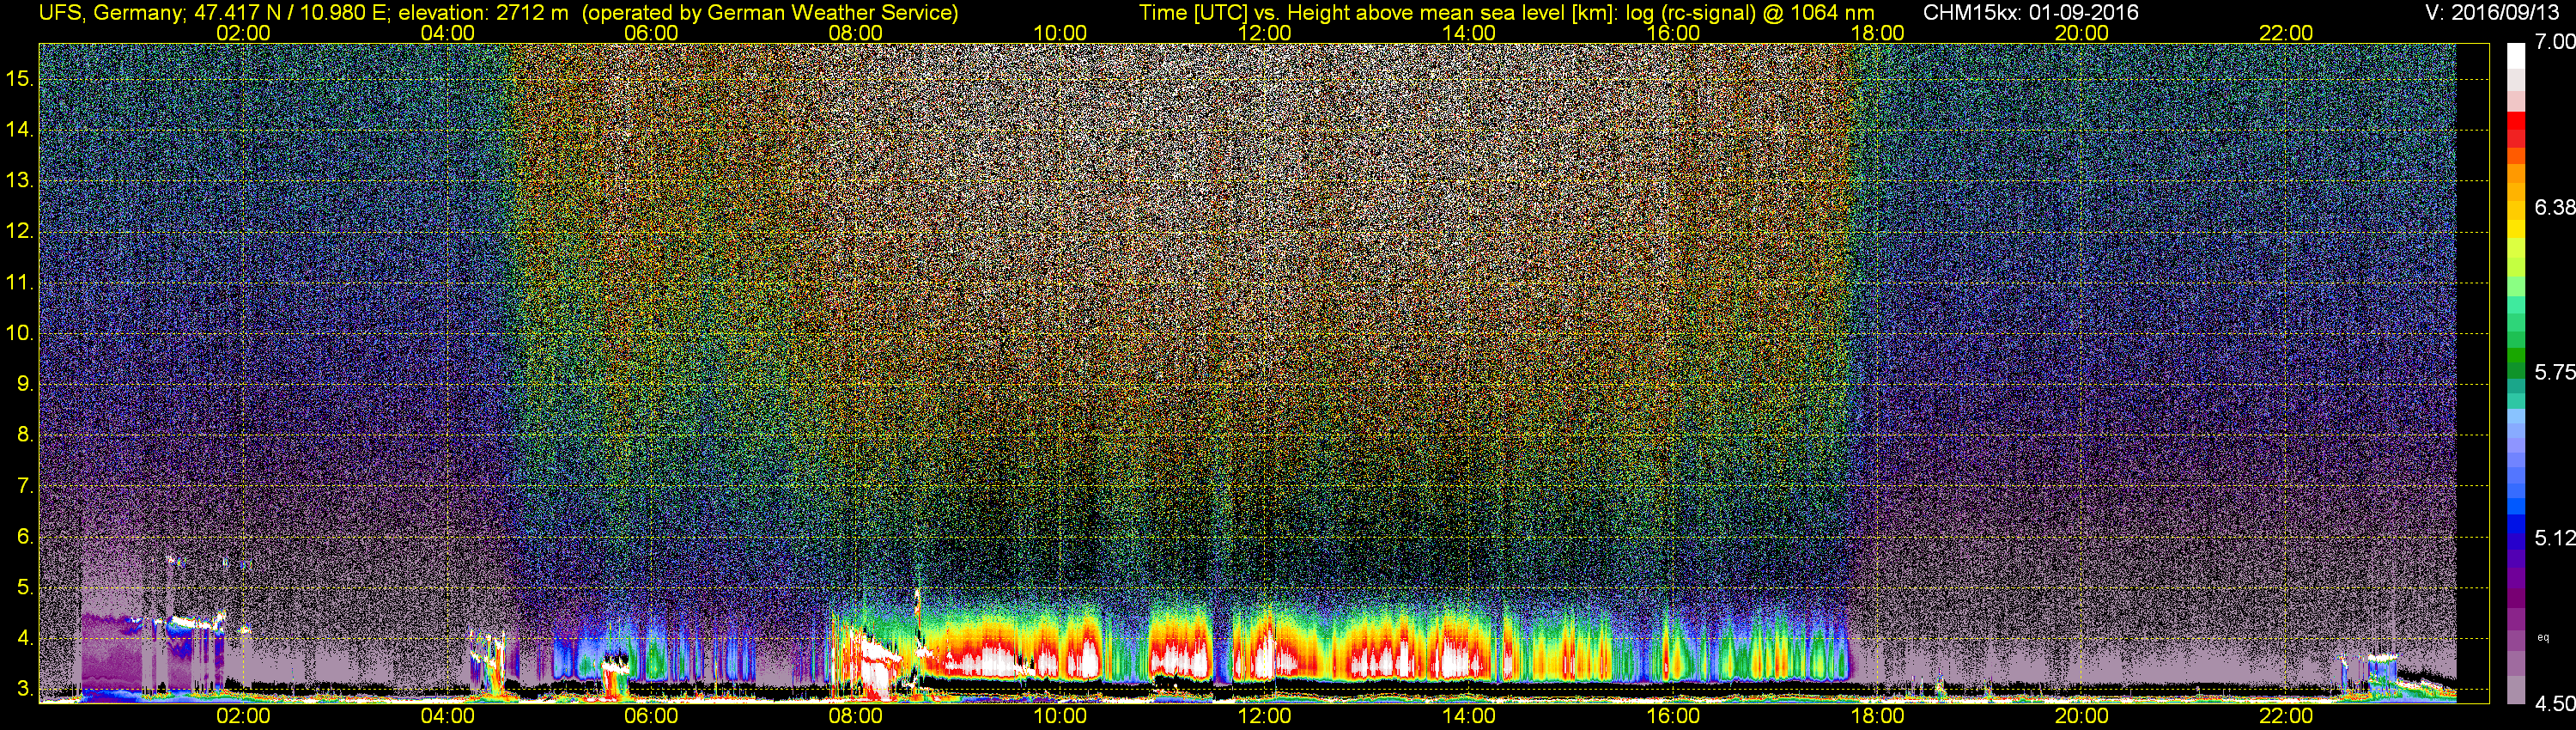Click the 18:00 label on the top time axis
The width and height of the screenshot is (2576, 730).
[x=1877, y=33]
